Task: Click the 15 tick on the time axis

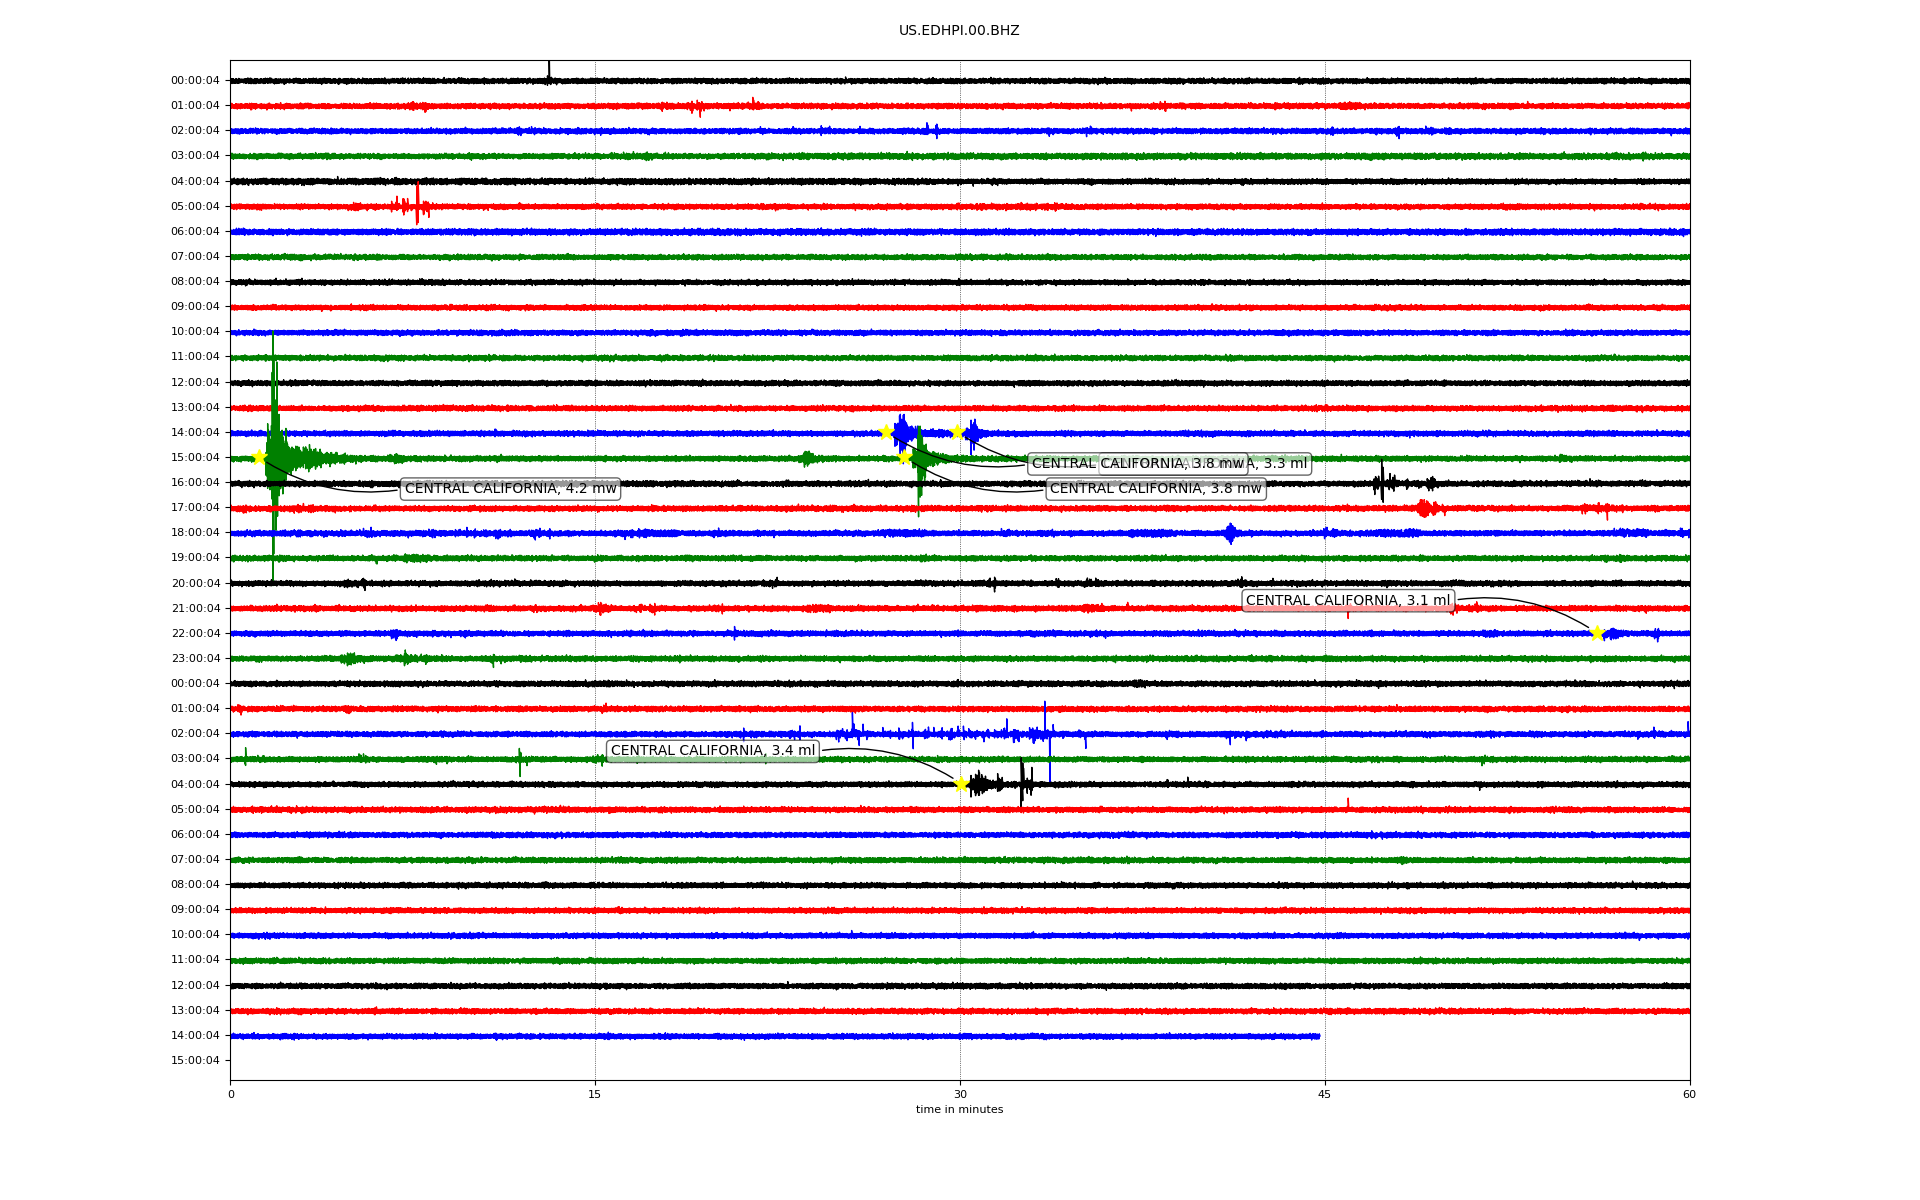Action: click(x=595, y=1094)
